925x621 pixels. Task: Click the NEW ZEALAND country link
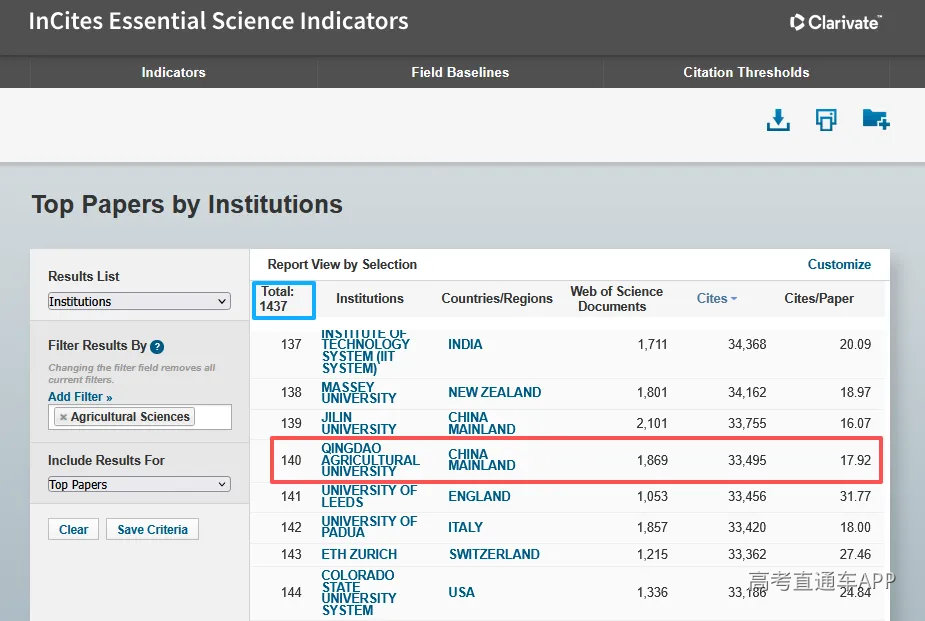(494, 392)
